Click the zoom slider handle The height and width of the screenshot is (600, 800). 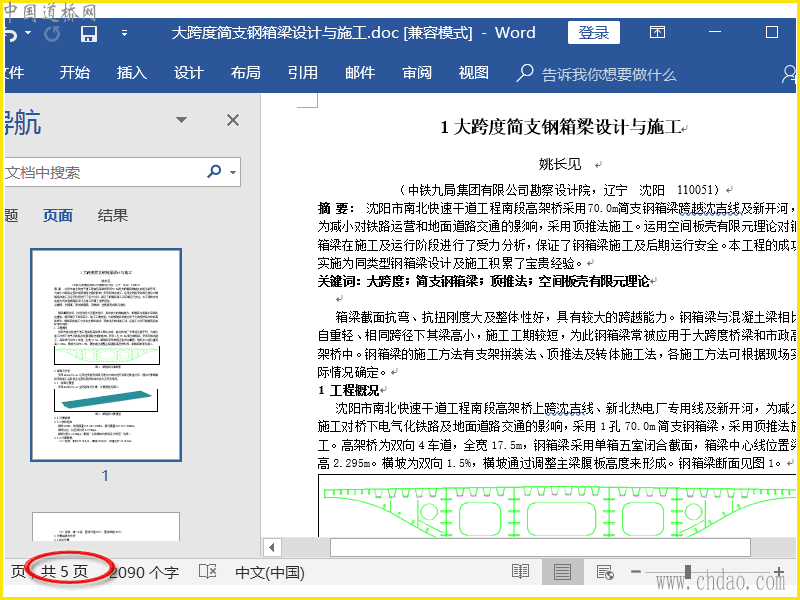coord(688,571)
